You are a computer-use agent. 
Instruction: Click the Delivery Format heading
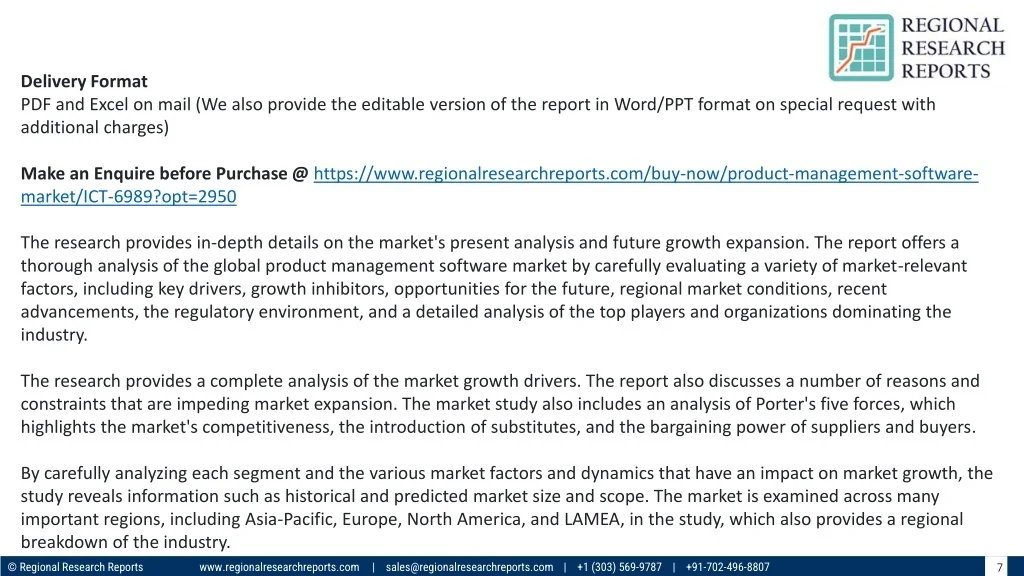84,81
